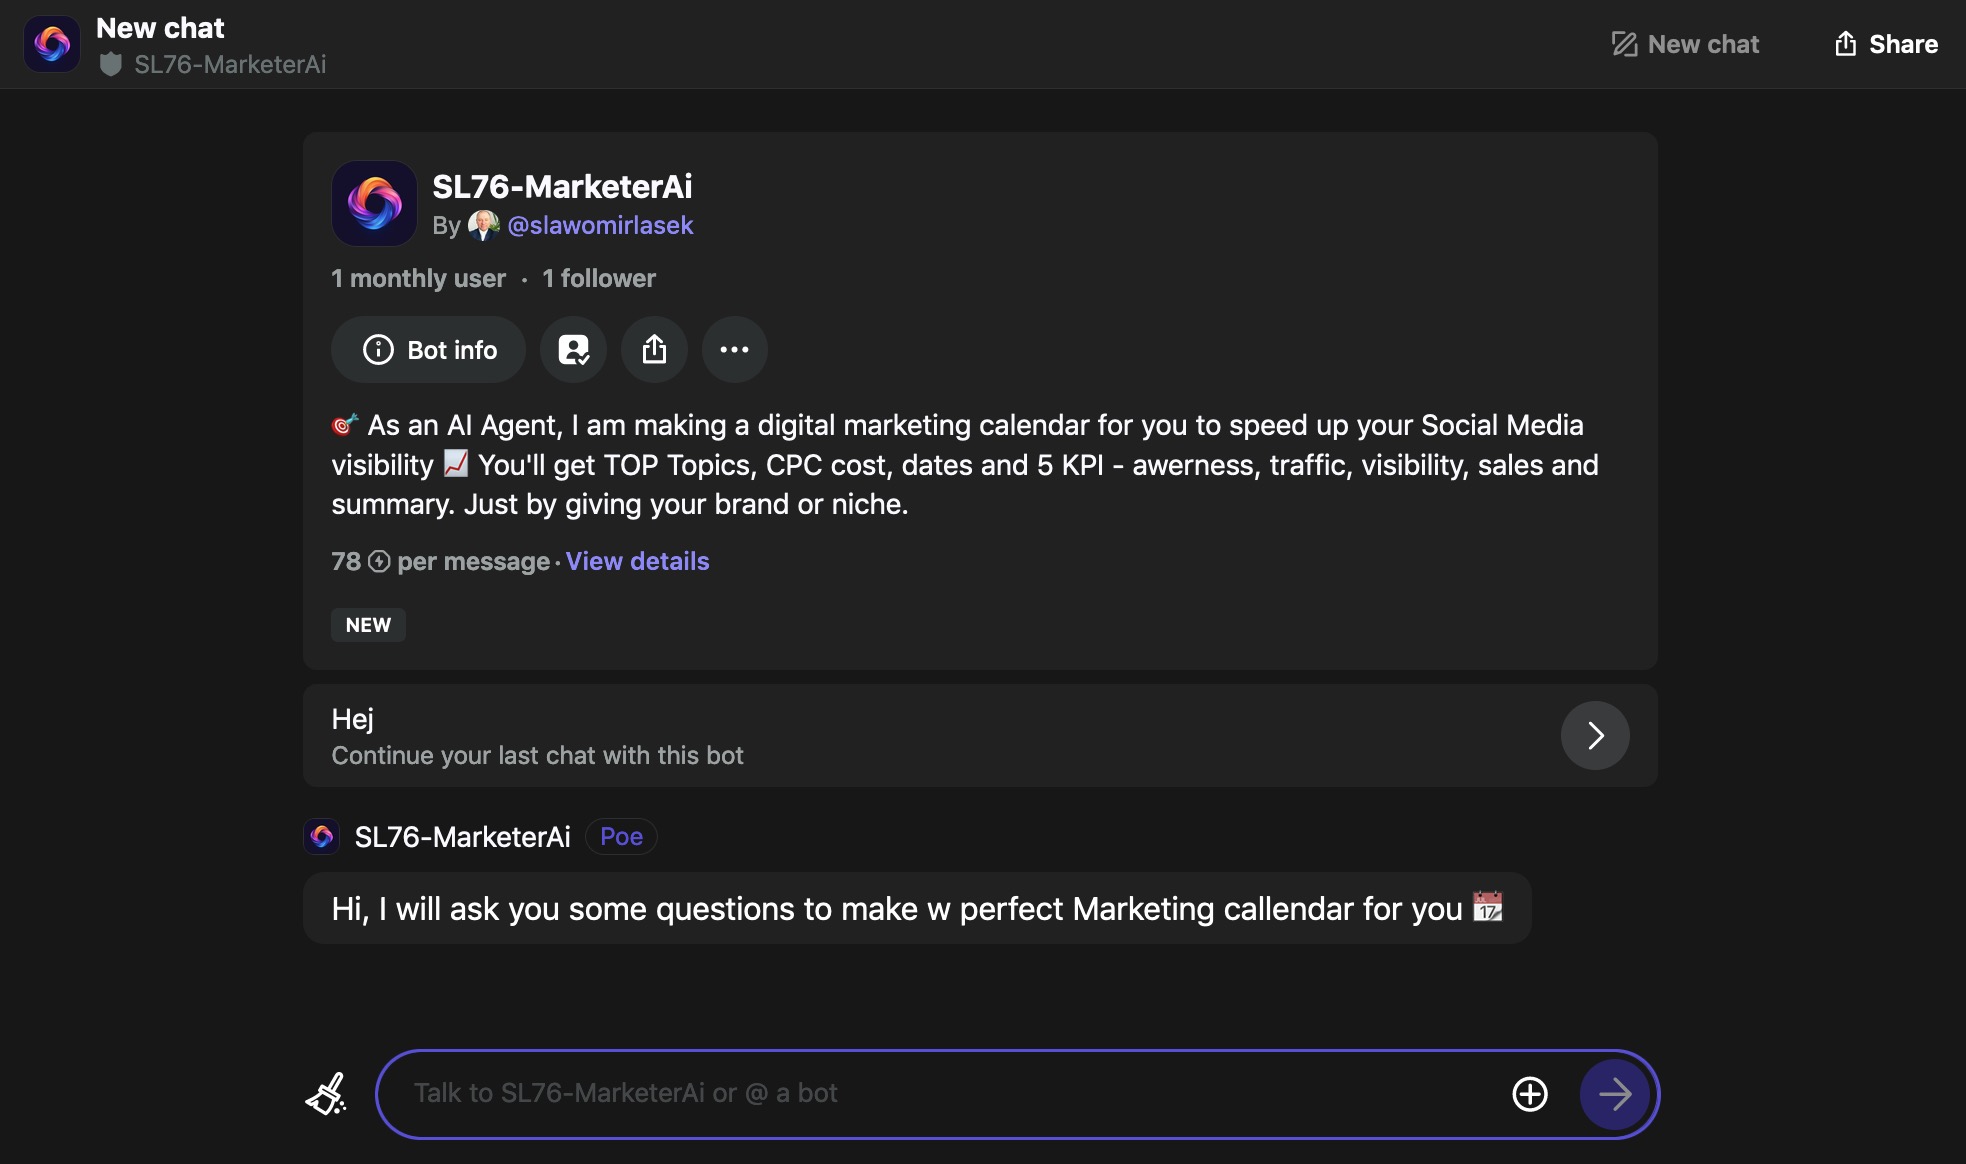Click the NEW badge
This screenshot has width=1966, height=1164.
(368, 625)
